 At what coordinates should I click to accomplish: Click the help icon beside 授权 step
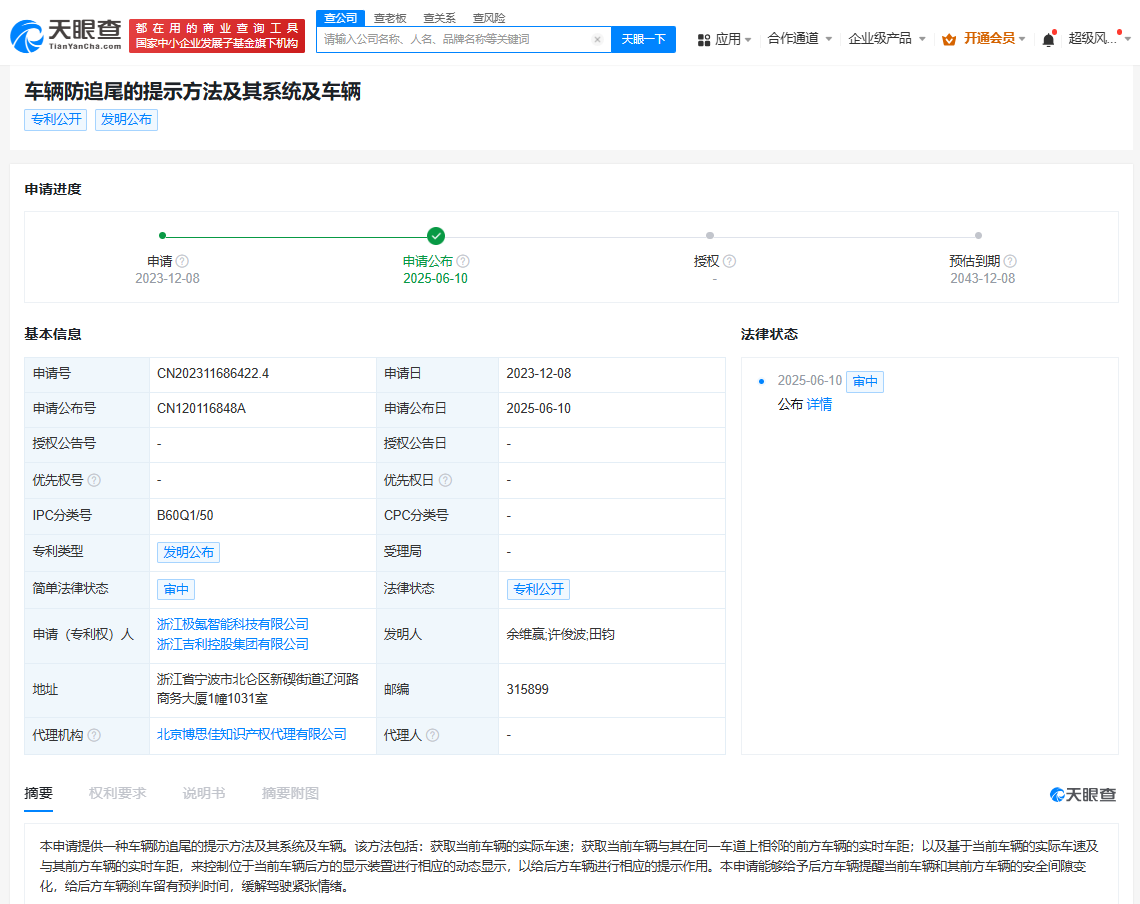click(729, 261)
